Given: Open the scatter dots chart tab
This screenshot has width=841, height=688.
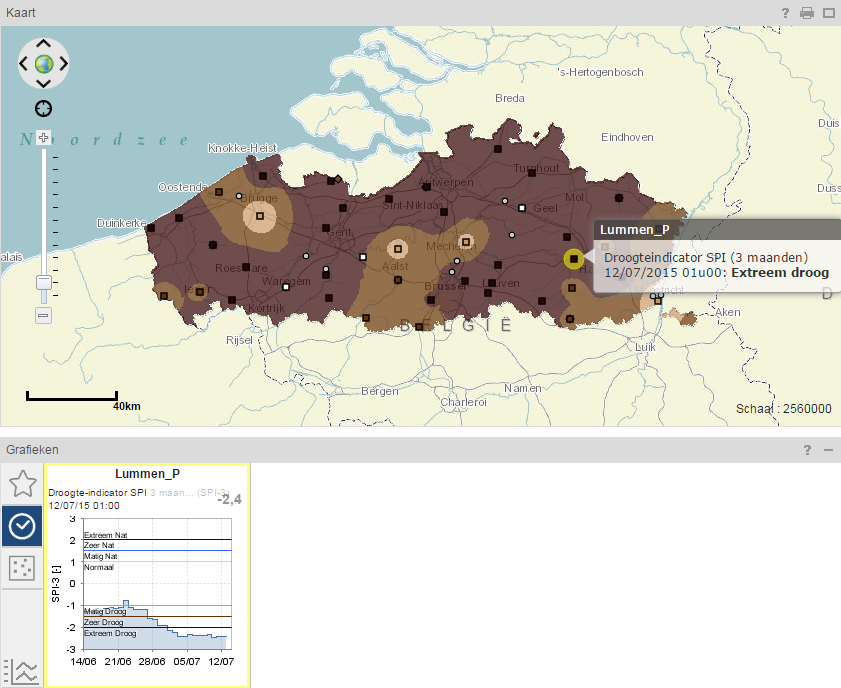Looking at the screenshot, I should click(22, 568).
